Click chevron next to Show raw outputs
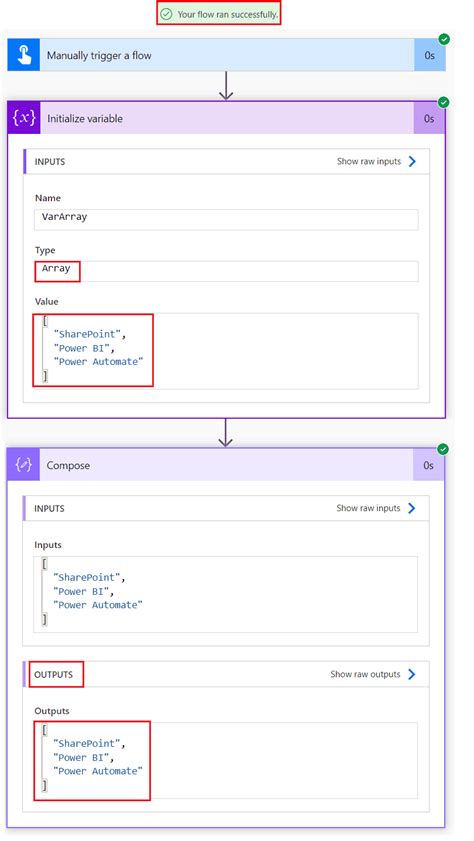Image resolution: width=474 pixels, height=841 pixels. [412, 674]
